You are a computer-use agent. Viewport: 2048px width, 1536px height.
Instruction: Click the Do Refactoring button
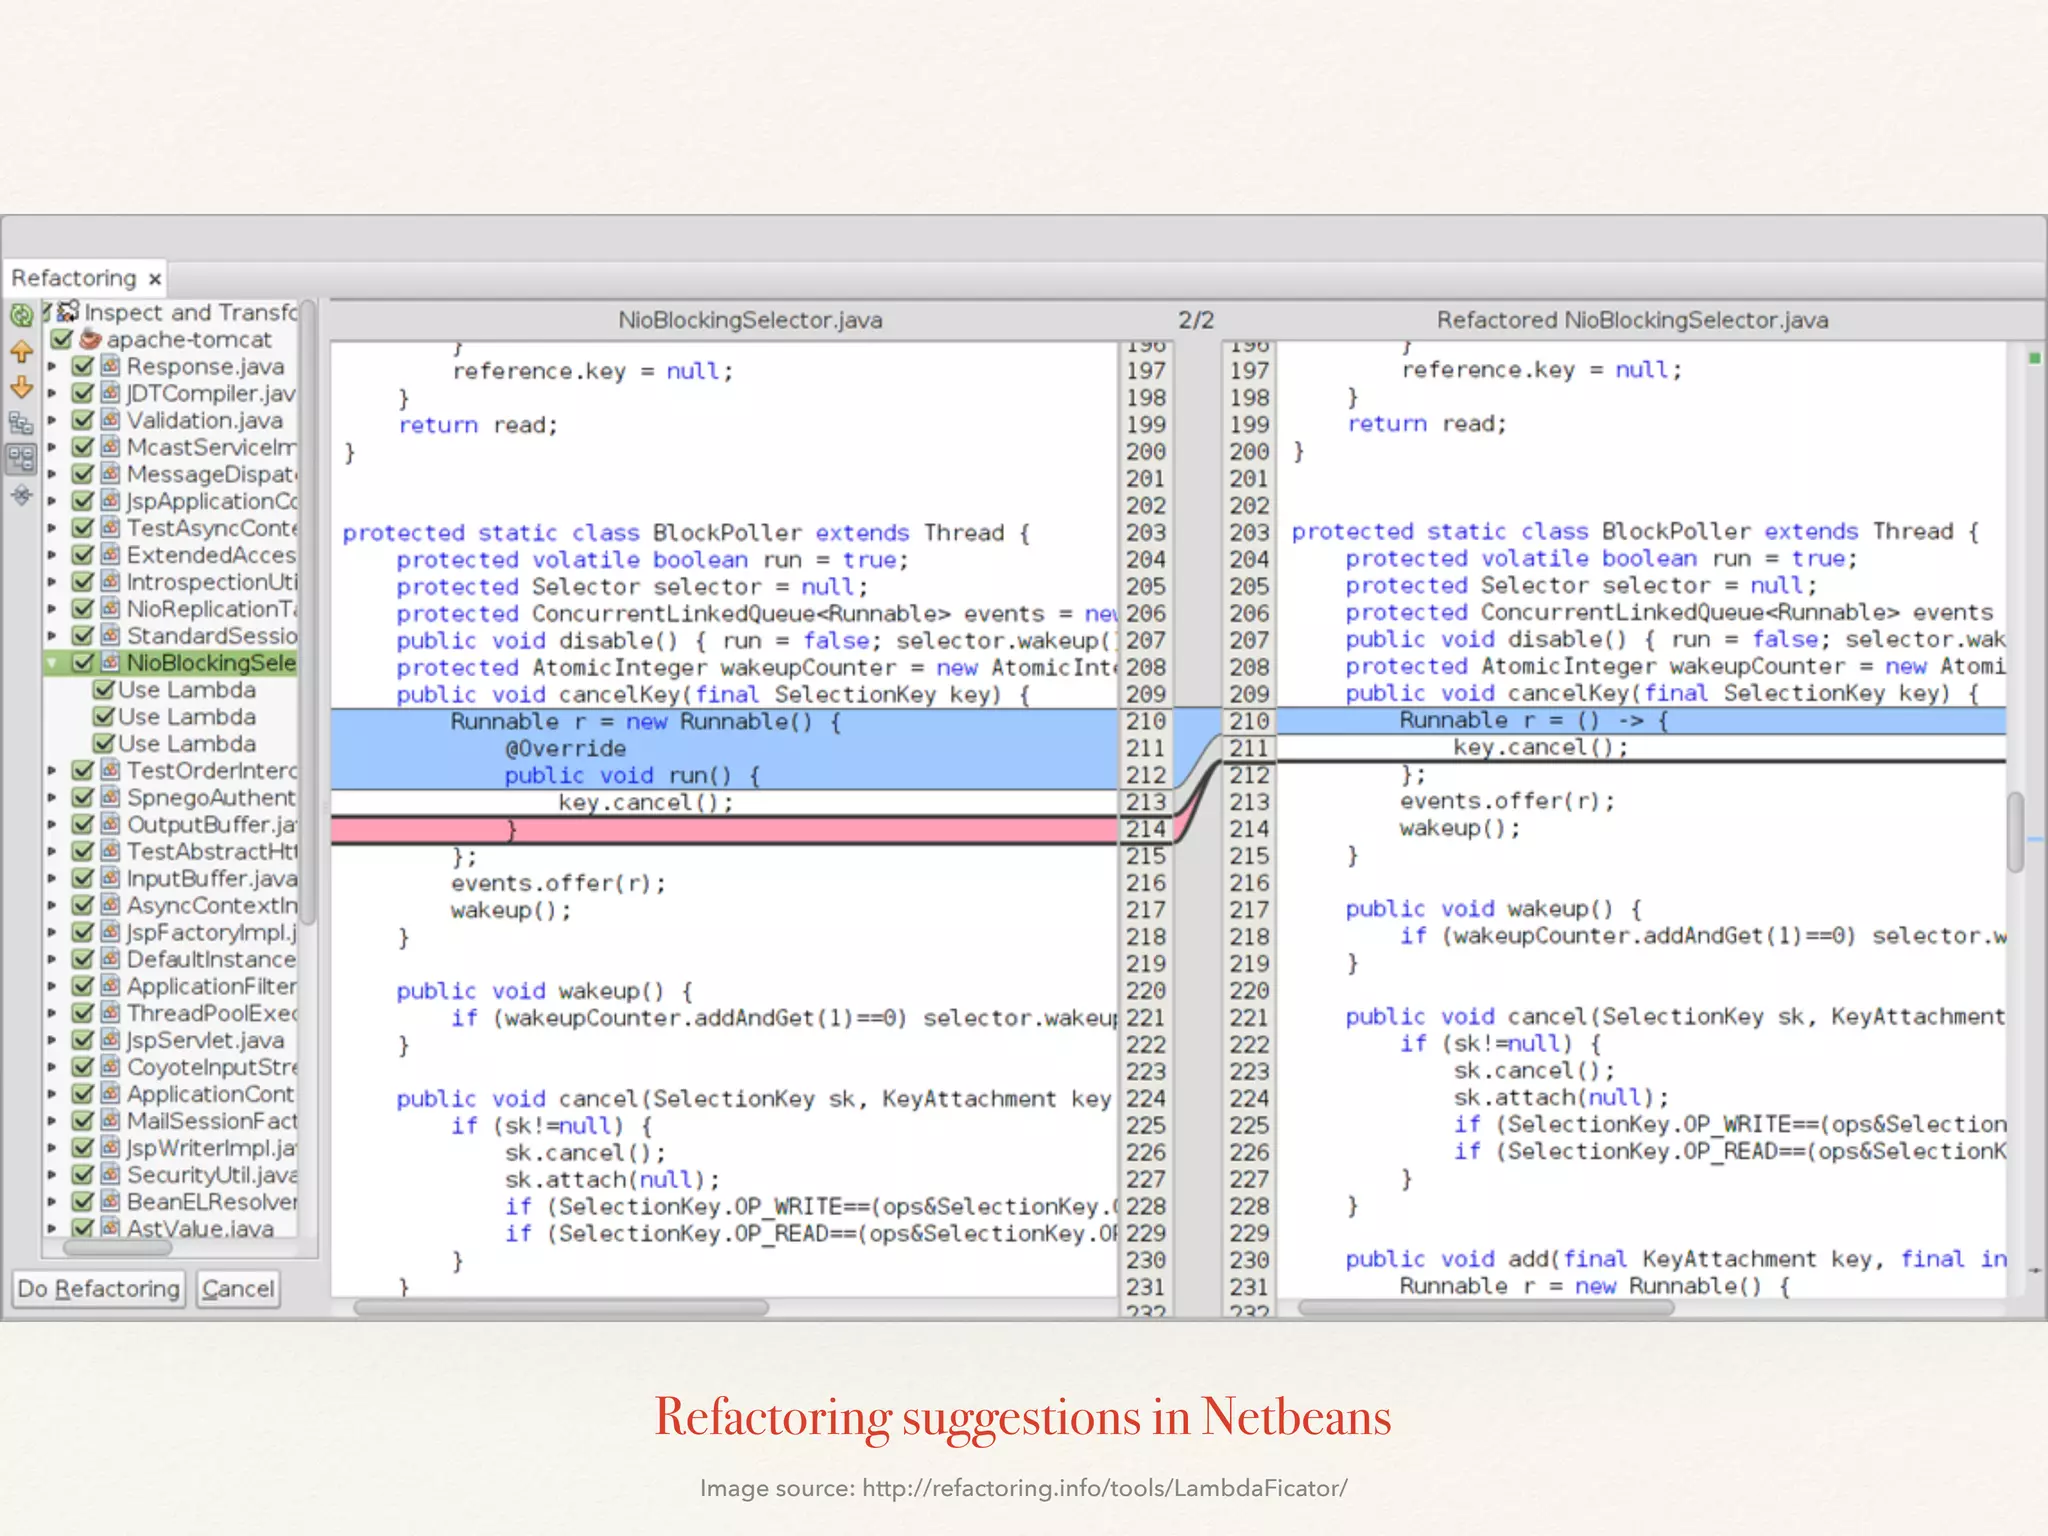tap(98, 1288)
